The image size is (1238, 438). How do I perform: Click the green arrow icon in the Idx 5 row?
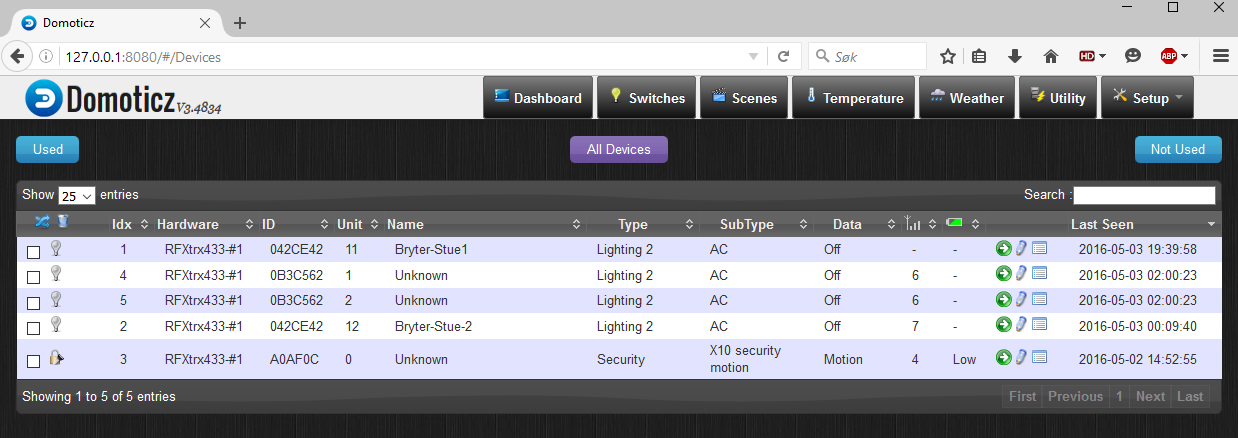[1004, 298]
